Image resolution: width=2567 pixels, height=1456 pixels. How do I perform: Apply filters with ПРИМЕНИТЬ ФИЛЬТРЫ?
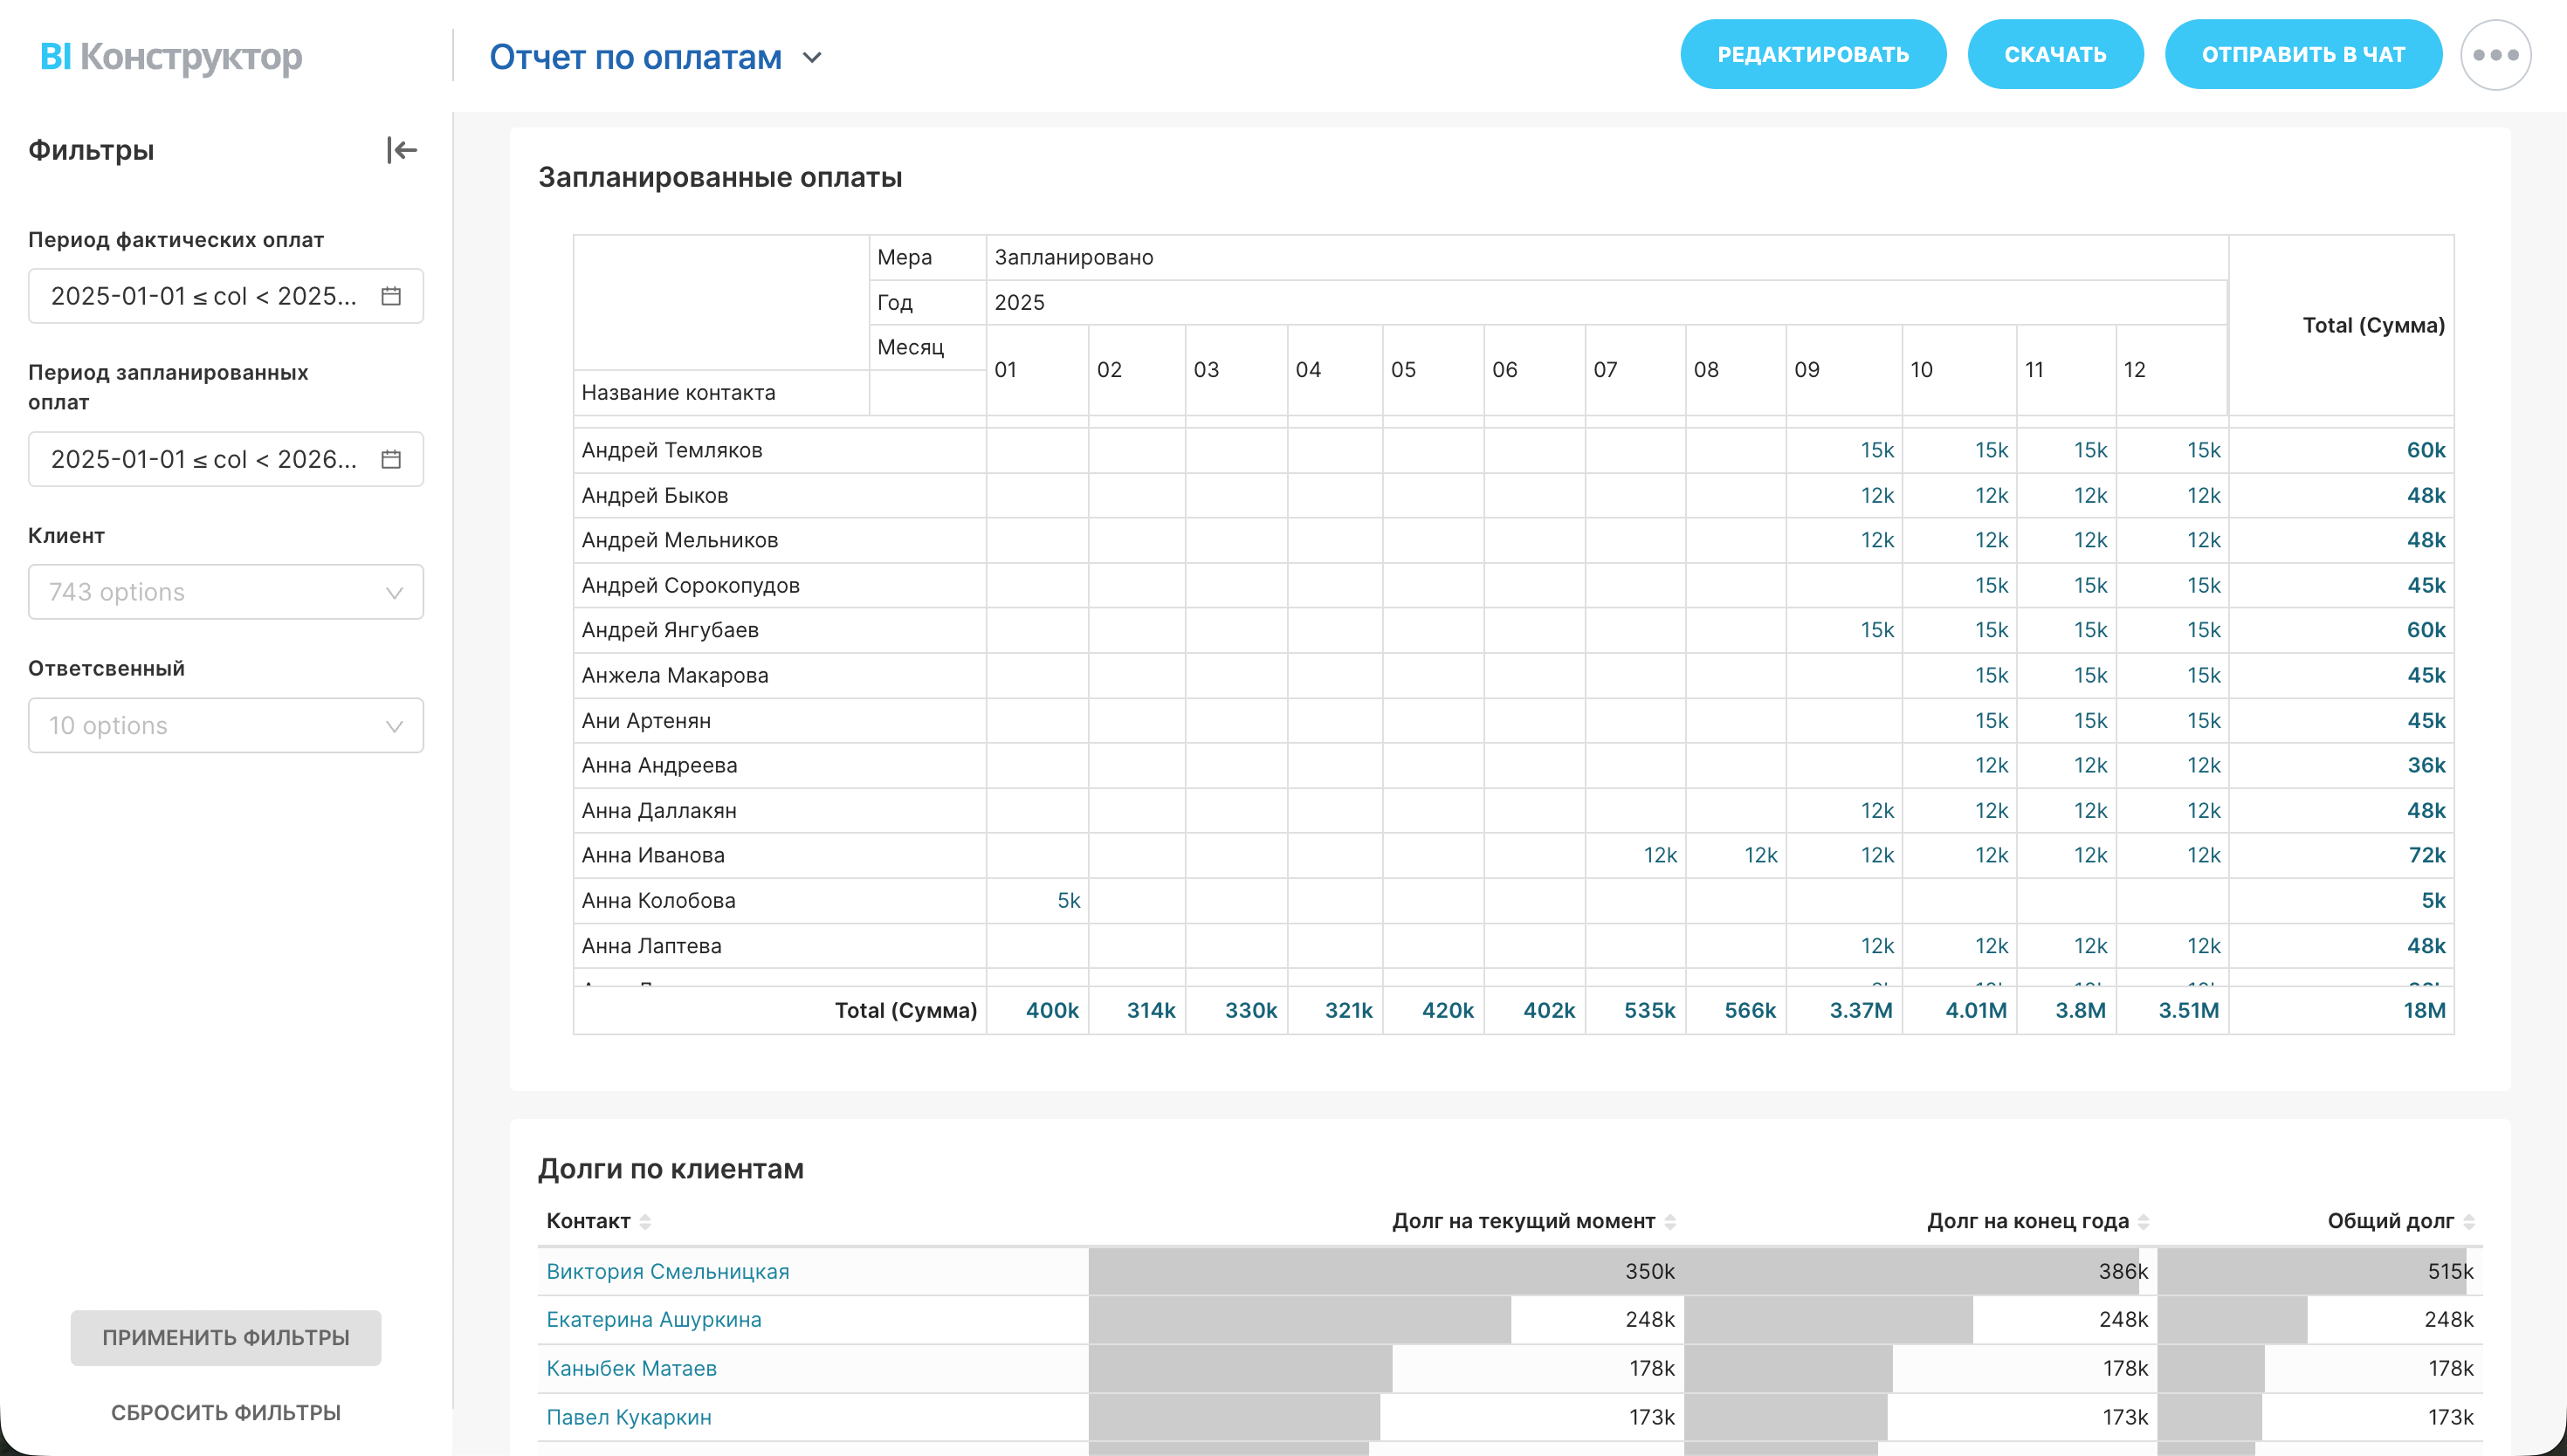(x=226, y=1337)
